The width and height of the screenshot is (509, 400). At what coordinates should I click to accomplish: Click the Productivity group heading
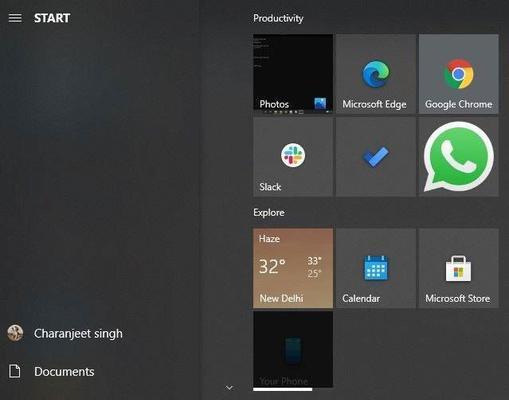pyautogui.click(x=278, y=18)
